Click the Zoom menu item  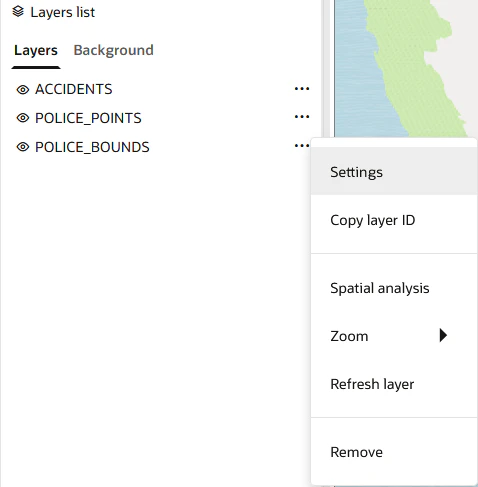[394, 336]
